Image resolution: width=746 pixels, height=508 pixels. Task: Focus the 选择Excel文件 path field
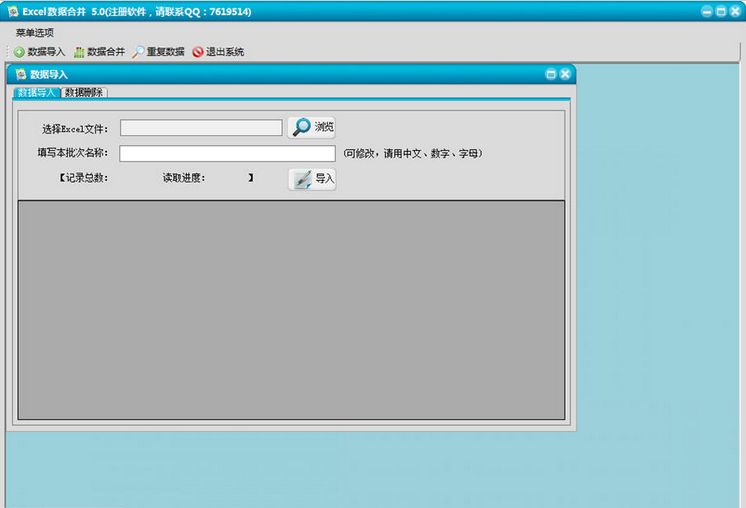coord(201,127)
